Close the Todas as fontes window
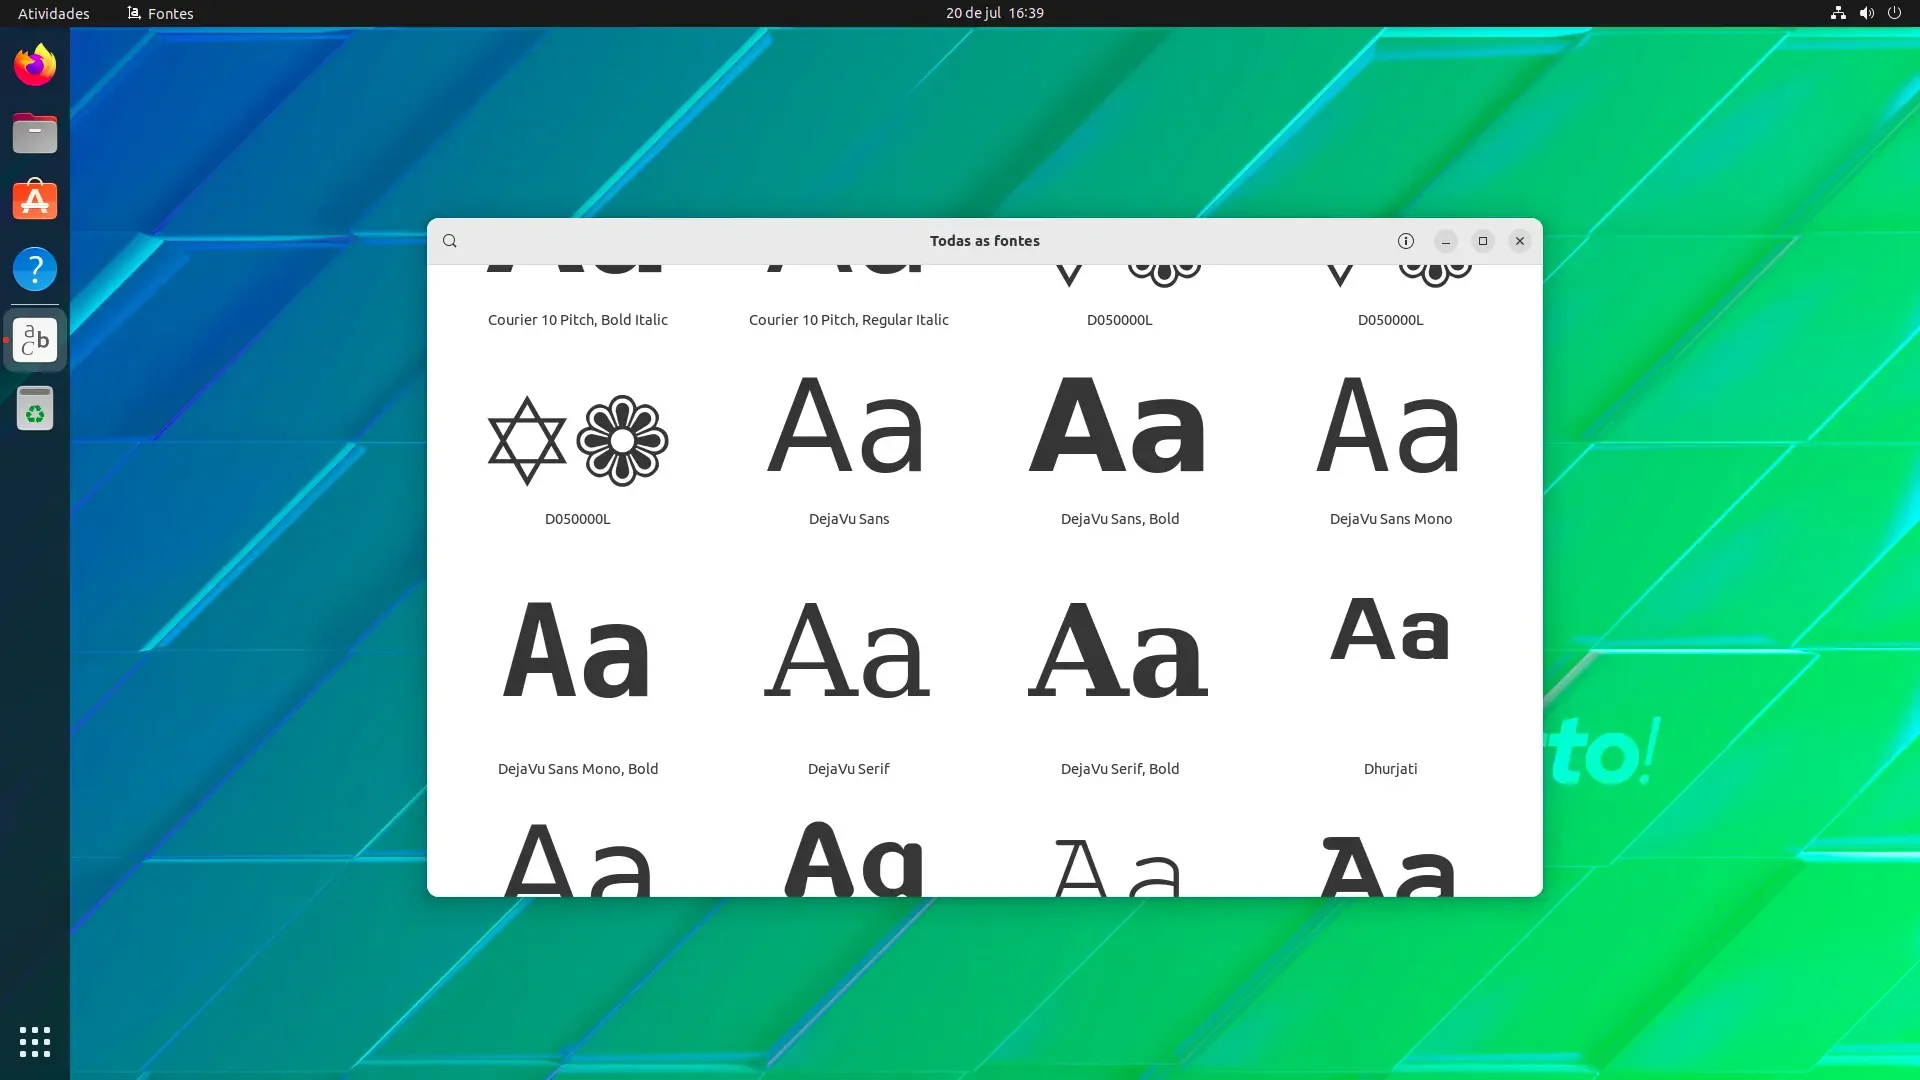Screen dimensions: 1920x1080 (1520, 241)
